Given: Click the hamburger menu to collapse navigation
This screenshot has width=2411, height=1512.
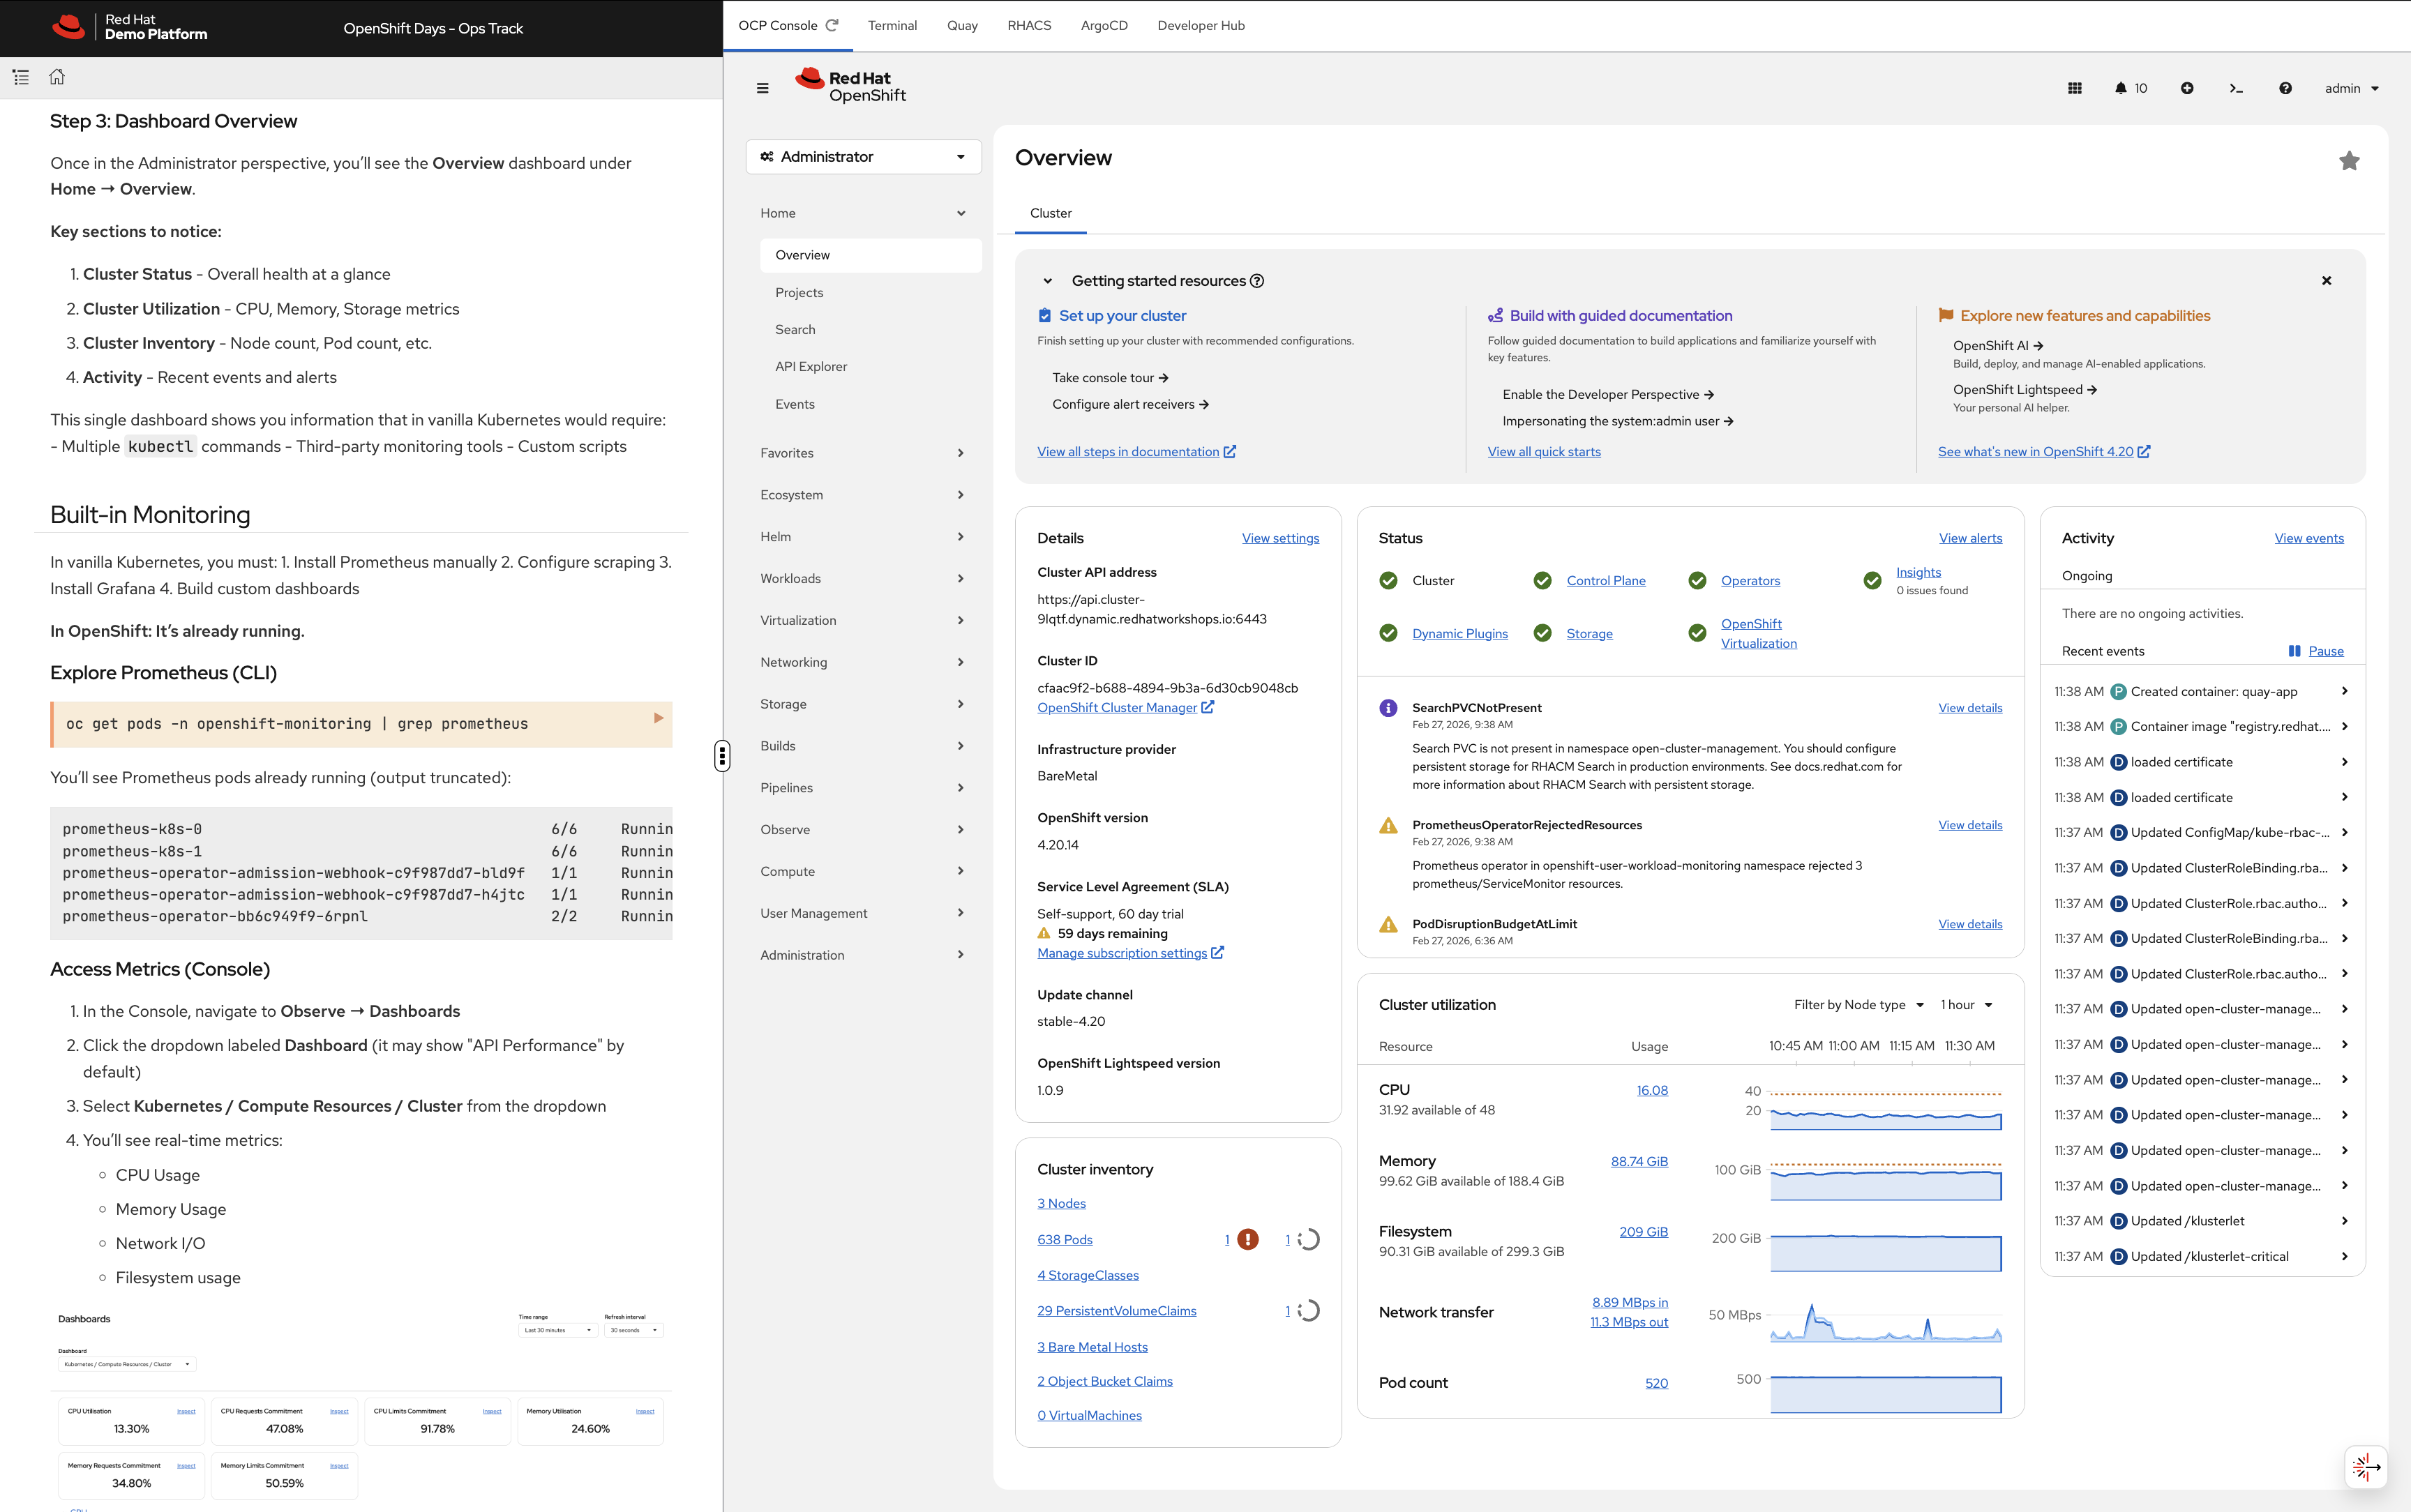Looking at the screenshot, I should 762,88.
